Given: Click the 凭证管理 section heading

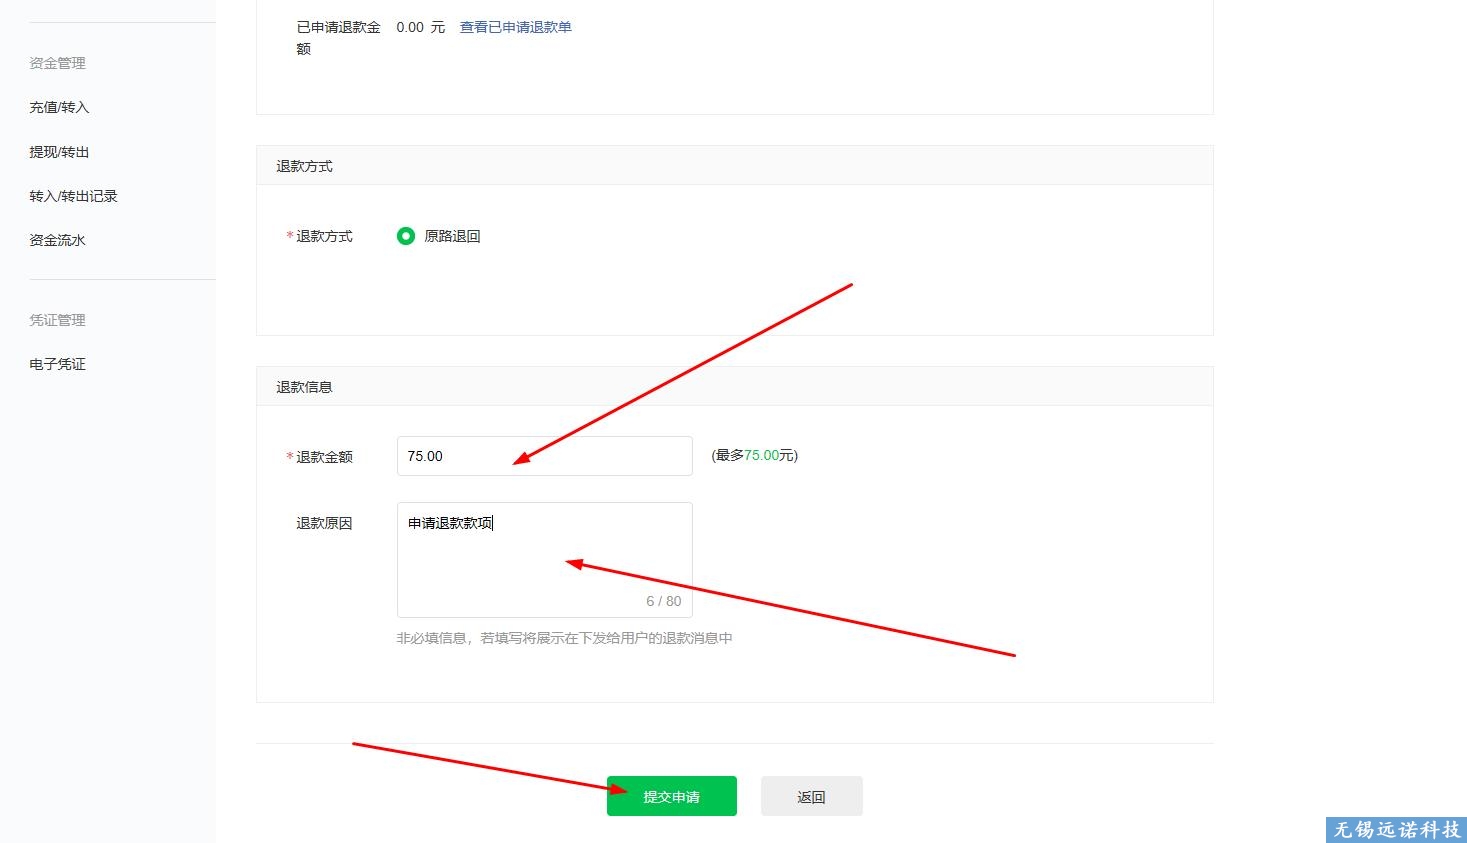Looking at the screenshot, I should pos(57,320).
